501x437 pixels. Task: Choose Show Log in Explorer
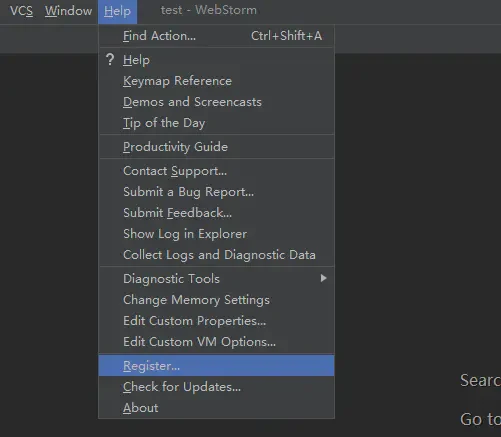217,234
